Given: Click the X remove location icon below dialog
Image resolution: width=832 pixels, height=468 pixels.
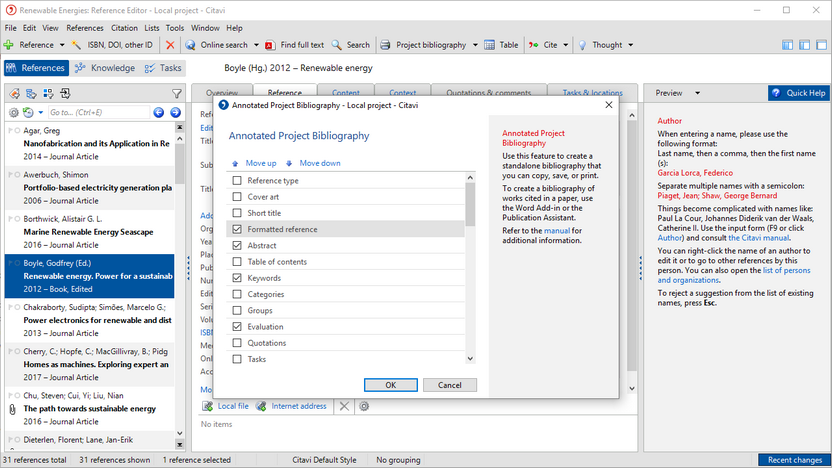Looking at the screenshot, I should 344,406.
